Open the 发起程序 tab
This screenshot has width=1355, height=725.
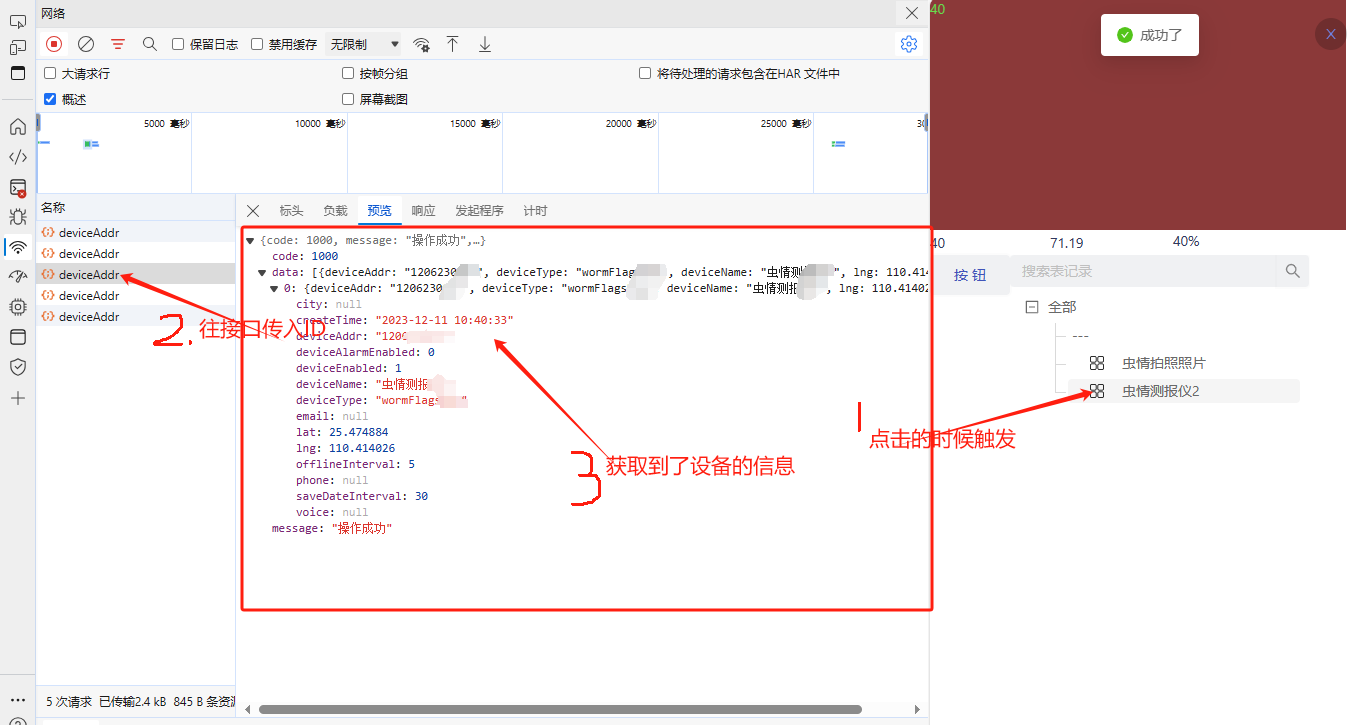(x=479, y=211)
